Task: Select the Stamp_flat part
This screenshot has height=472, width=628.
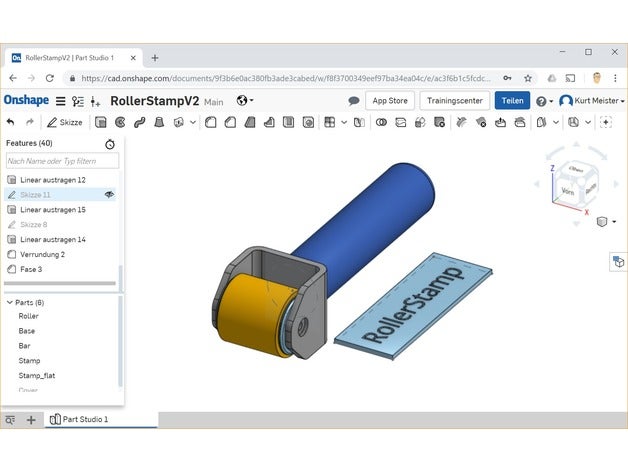Action: pos(37,375)
